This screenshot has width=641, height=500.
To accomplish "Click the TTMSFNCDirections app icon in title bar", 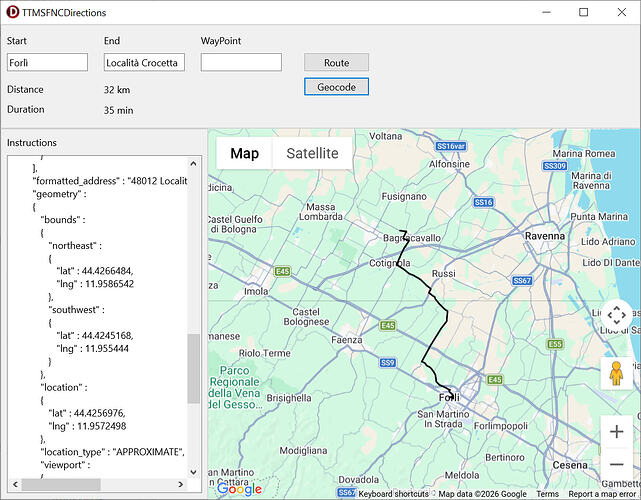I will 13,12.
